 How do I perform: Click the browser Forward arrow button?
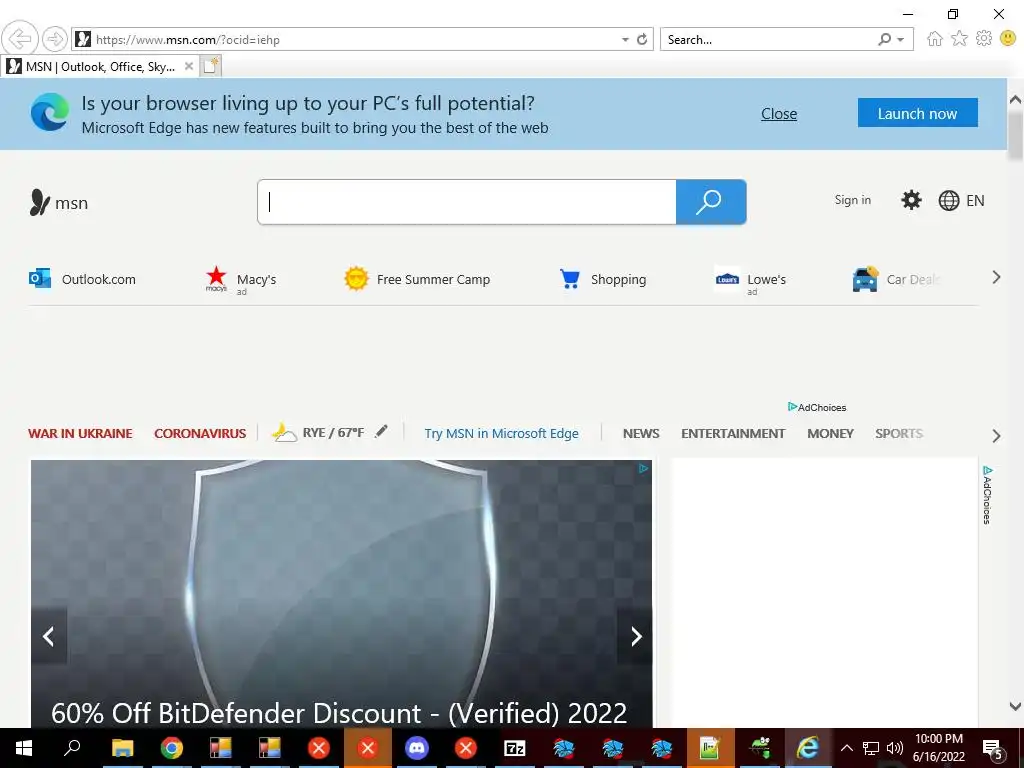[x=55, y=39]
